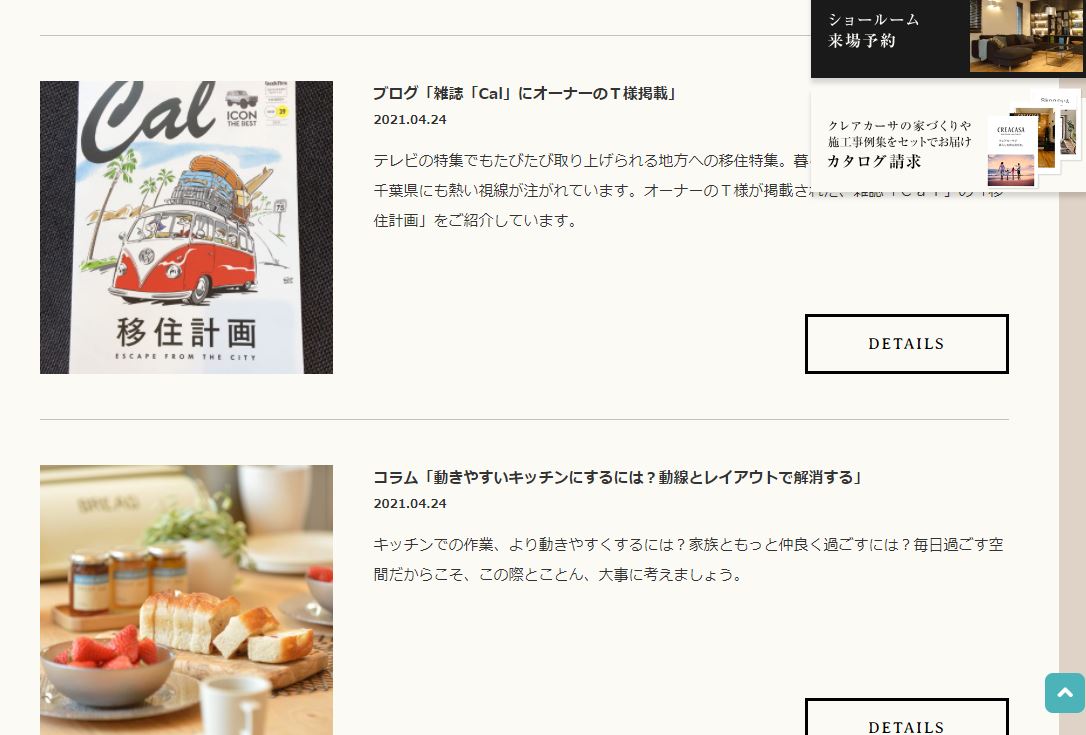Open the kitchen bread photo thumbnail

pyautogui.click(x=186, y=600)
